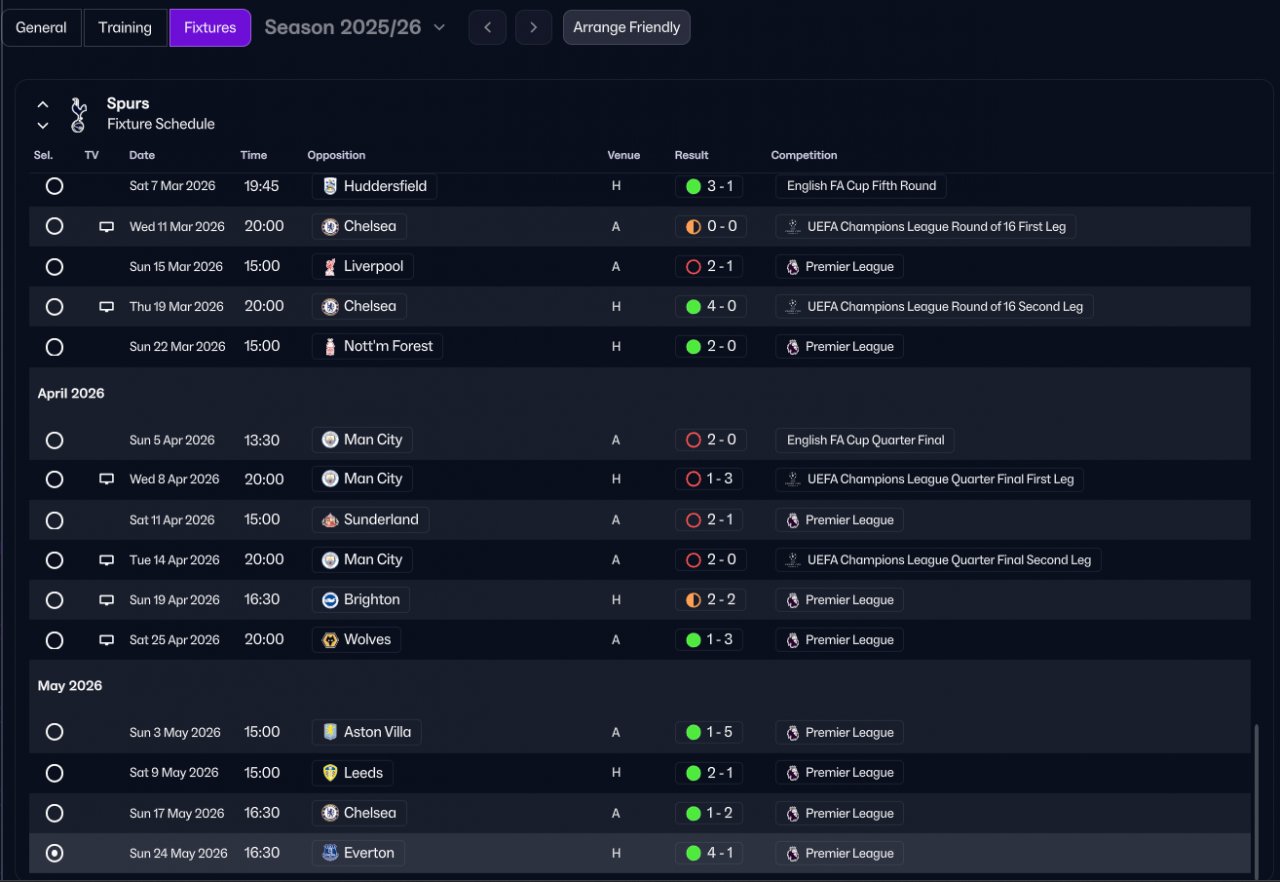1280x882 pixels.
Task: Click Nott'm Forest club badge icon
Action: [x=330, y=347]
